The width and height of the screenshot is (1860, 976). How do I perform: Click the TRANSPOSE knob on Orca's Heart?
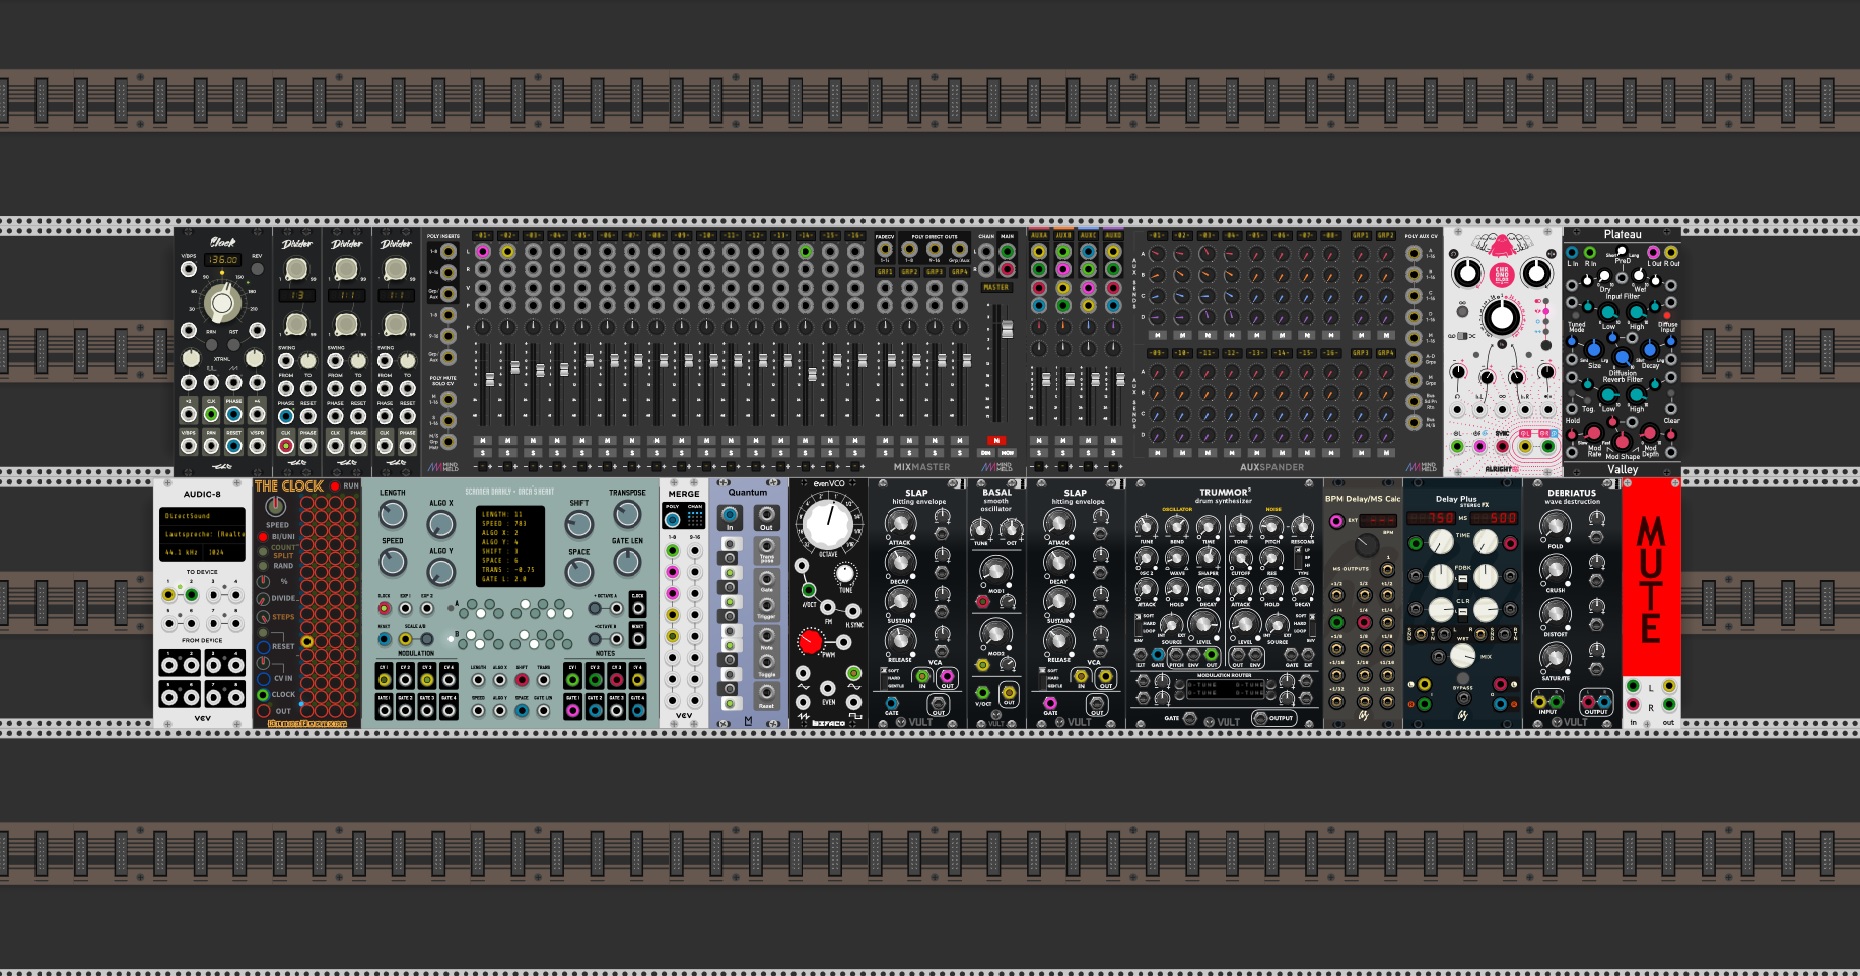point(627,514)
